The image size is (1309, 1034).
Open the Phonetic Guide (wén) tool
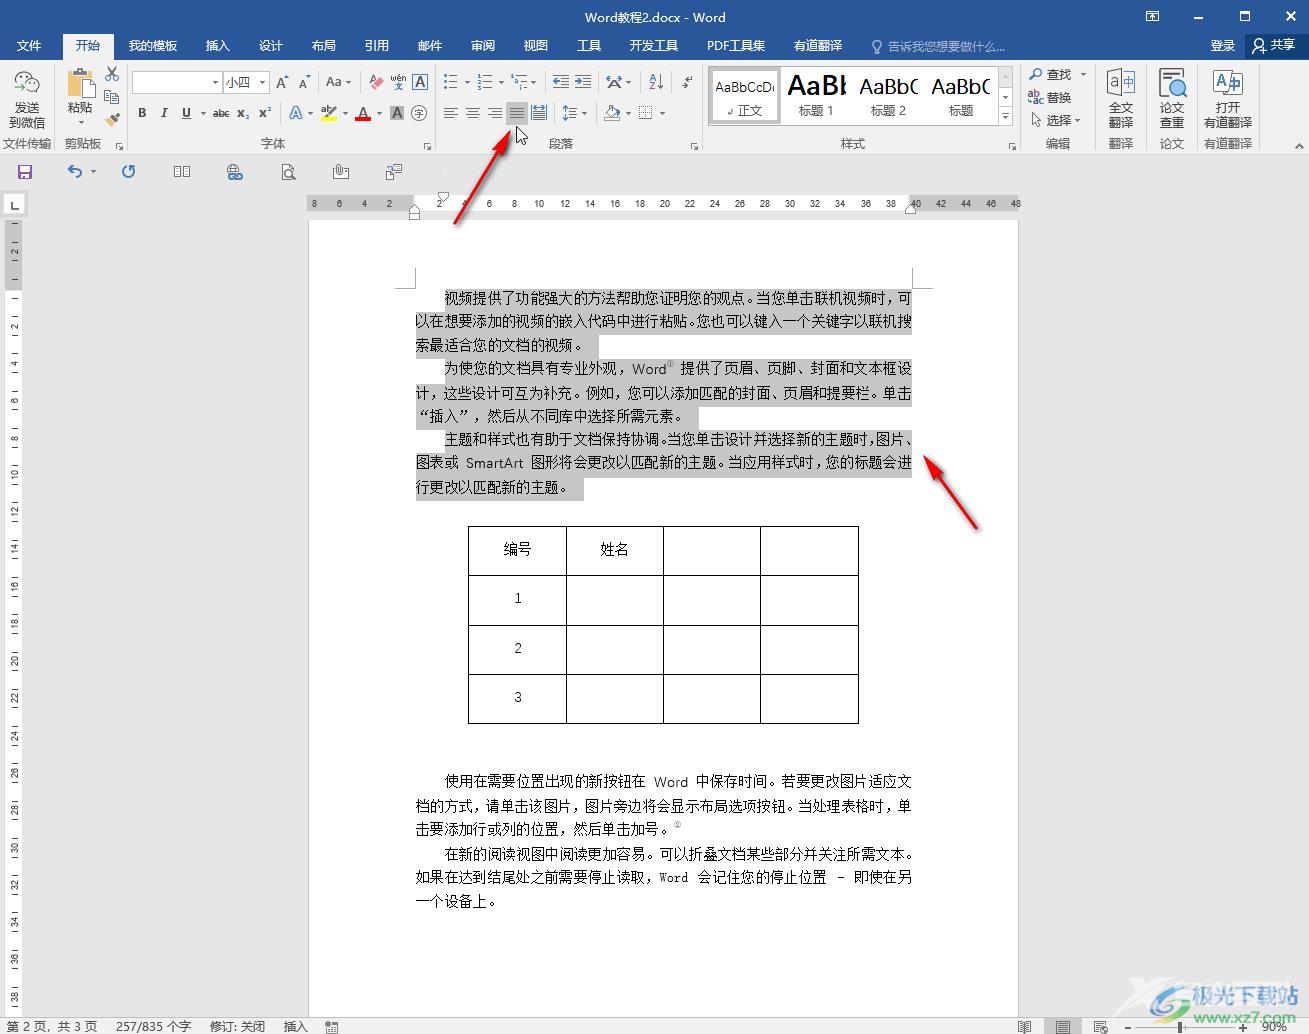tap(398, 82)
